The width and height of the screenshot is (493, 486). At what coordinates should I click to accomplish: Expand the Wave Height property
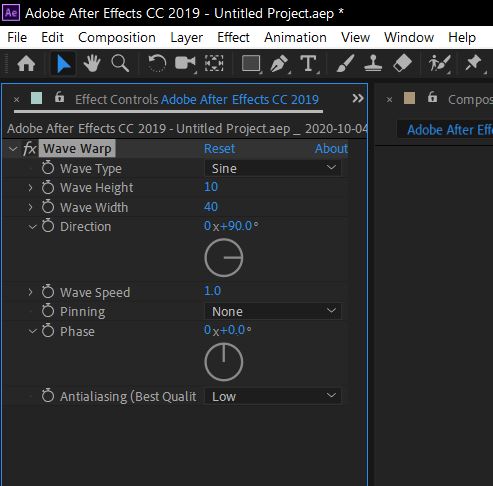point(30,188)
